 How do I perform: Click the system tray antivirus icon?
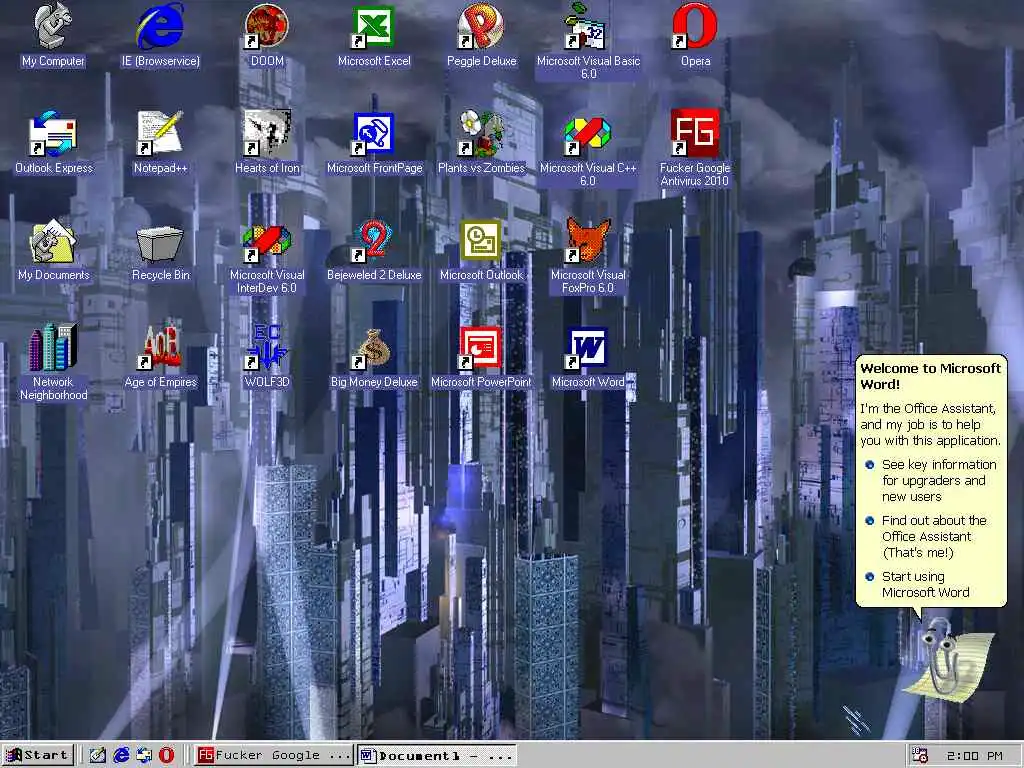point(920,756)
